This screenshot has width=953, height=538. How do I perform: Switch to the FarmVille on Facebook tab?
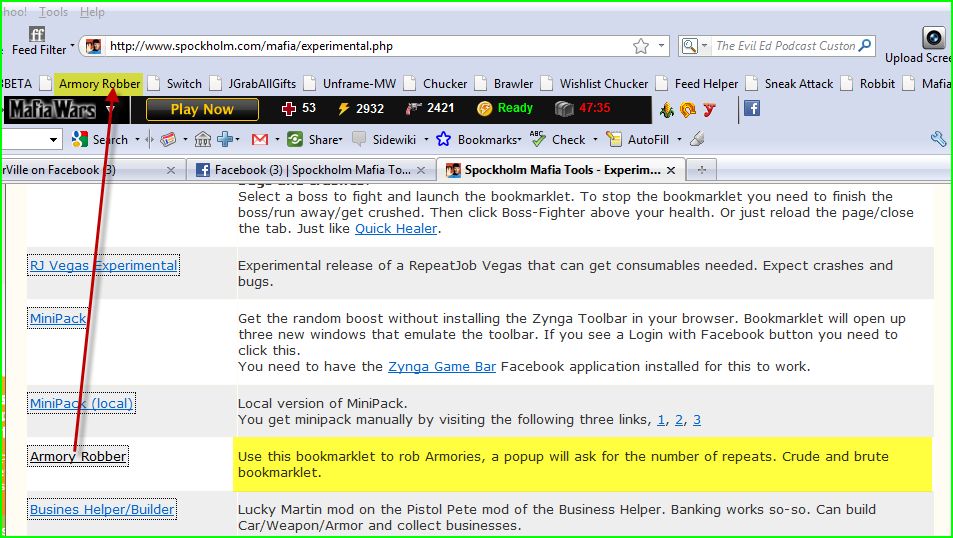pos(90,170)
